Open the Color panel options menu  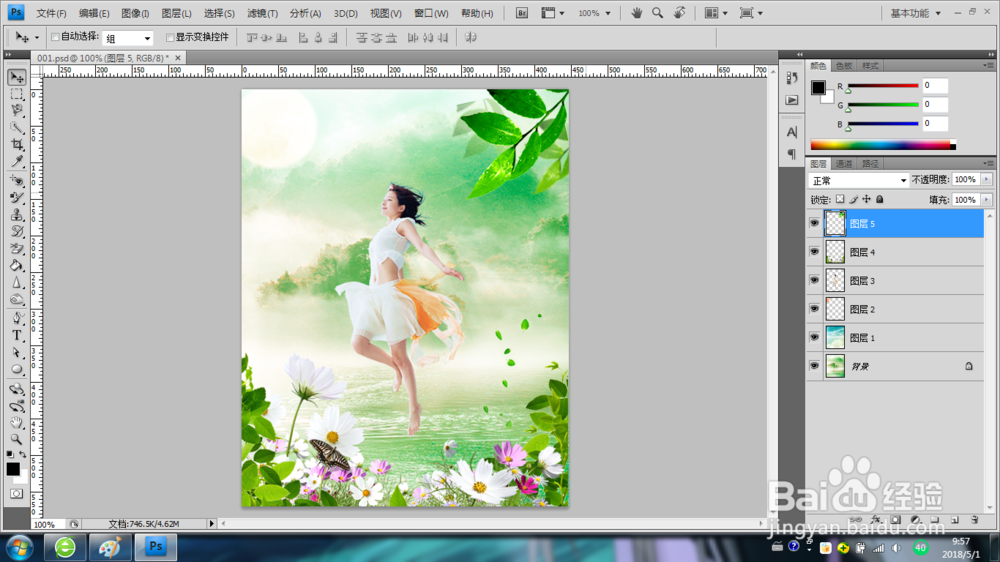pyautogui.click(x=988, y=66)
